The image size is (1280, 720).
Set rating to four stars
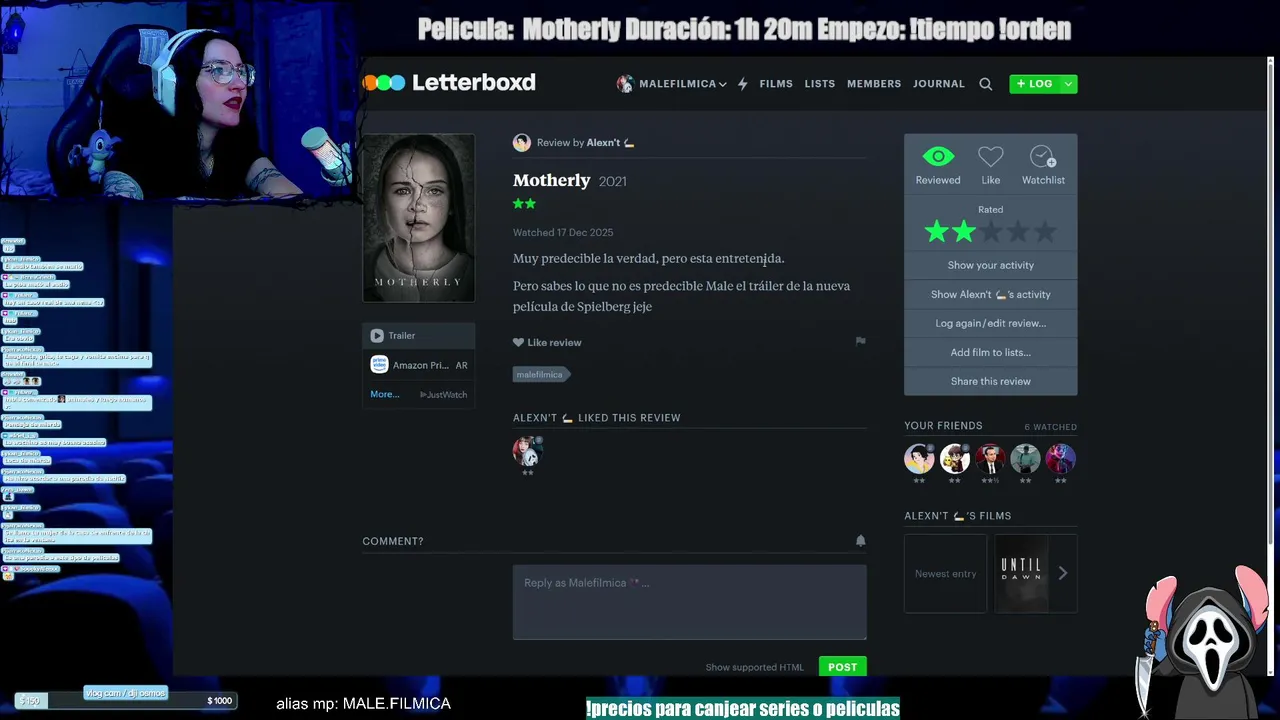click(1017, 232)
